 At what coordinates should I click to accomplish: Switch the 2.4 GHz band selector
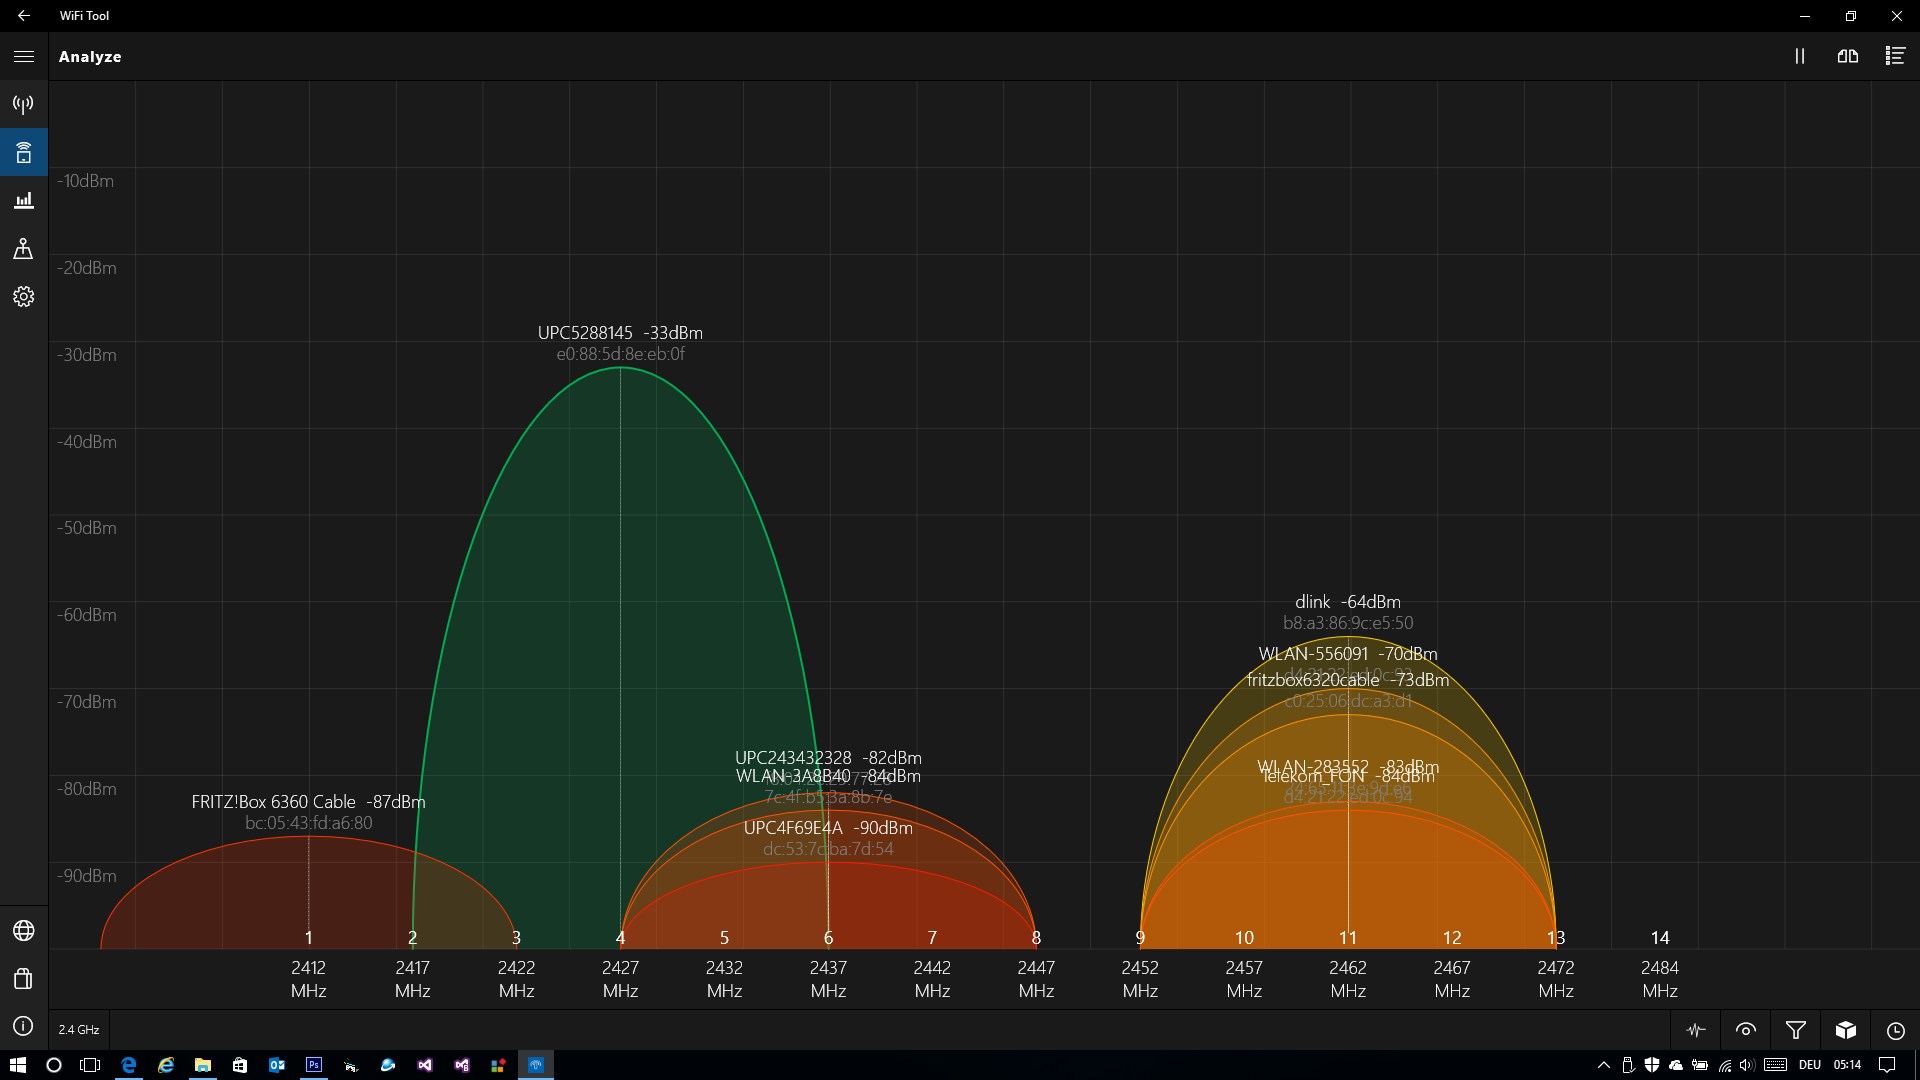click(x=79, y=1030)
